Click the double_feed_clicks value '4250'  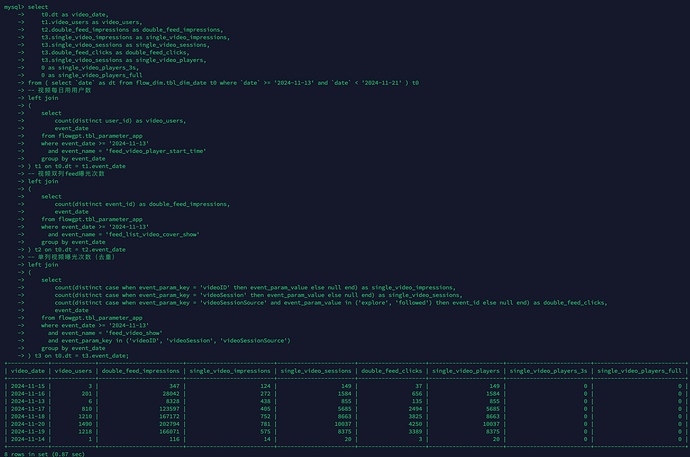tap(415, 424)
